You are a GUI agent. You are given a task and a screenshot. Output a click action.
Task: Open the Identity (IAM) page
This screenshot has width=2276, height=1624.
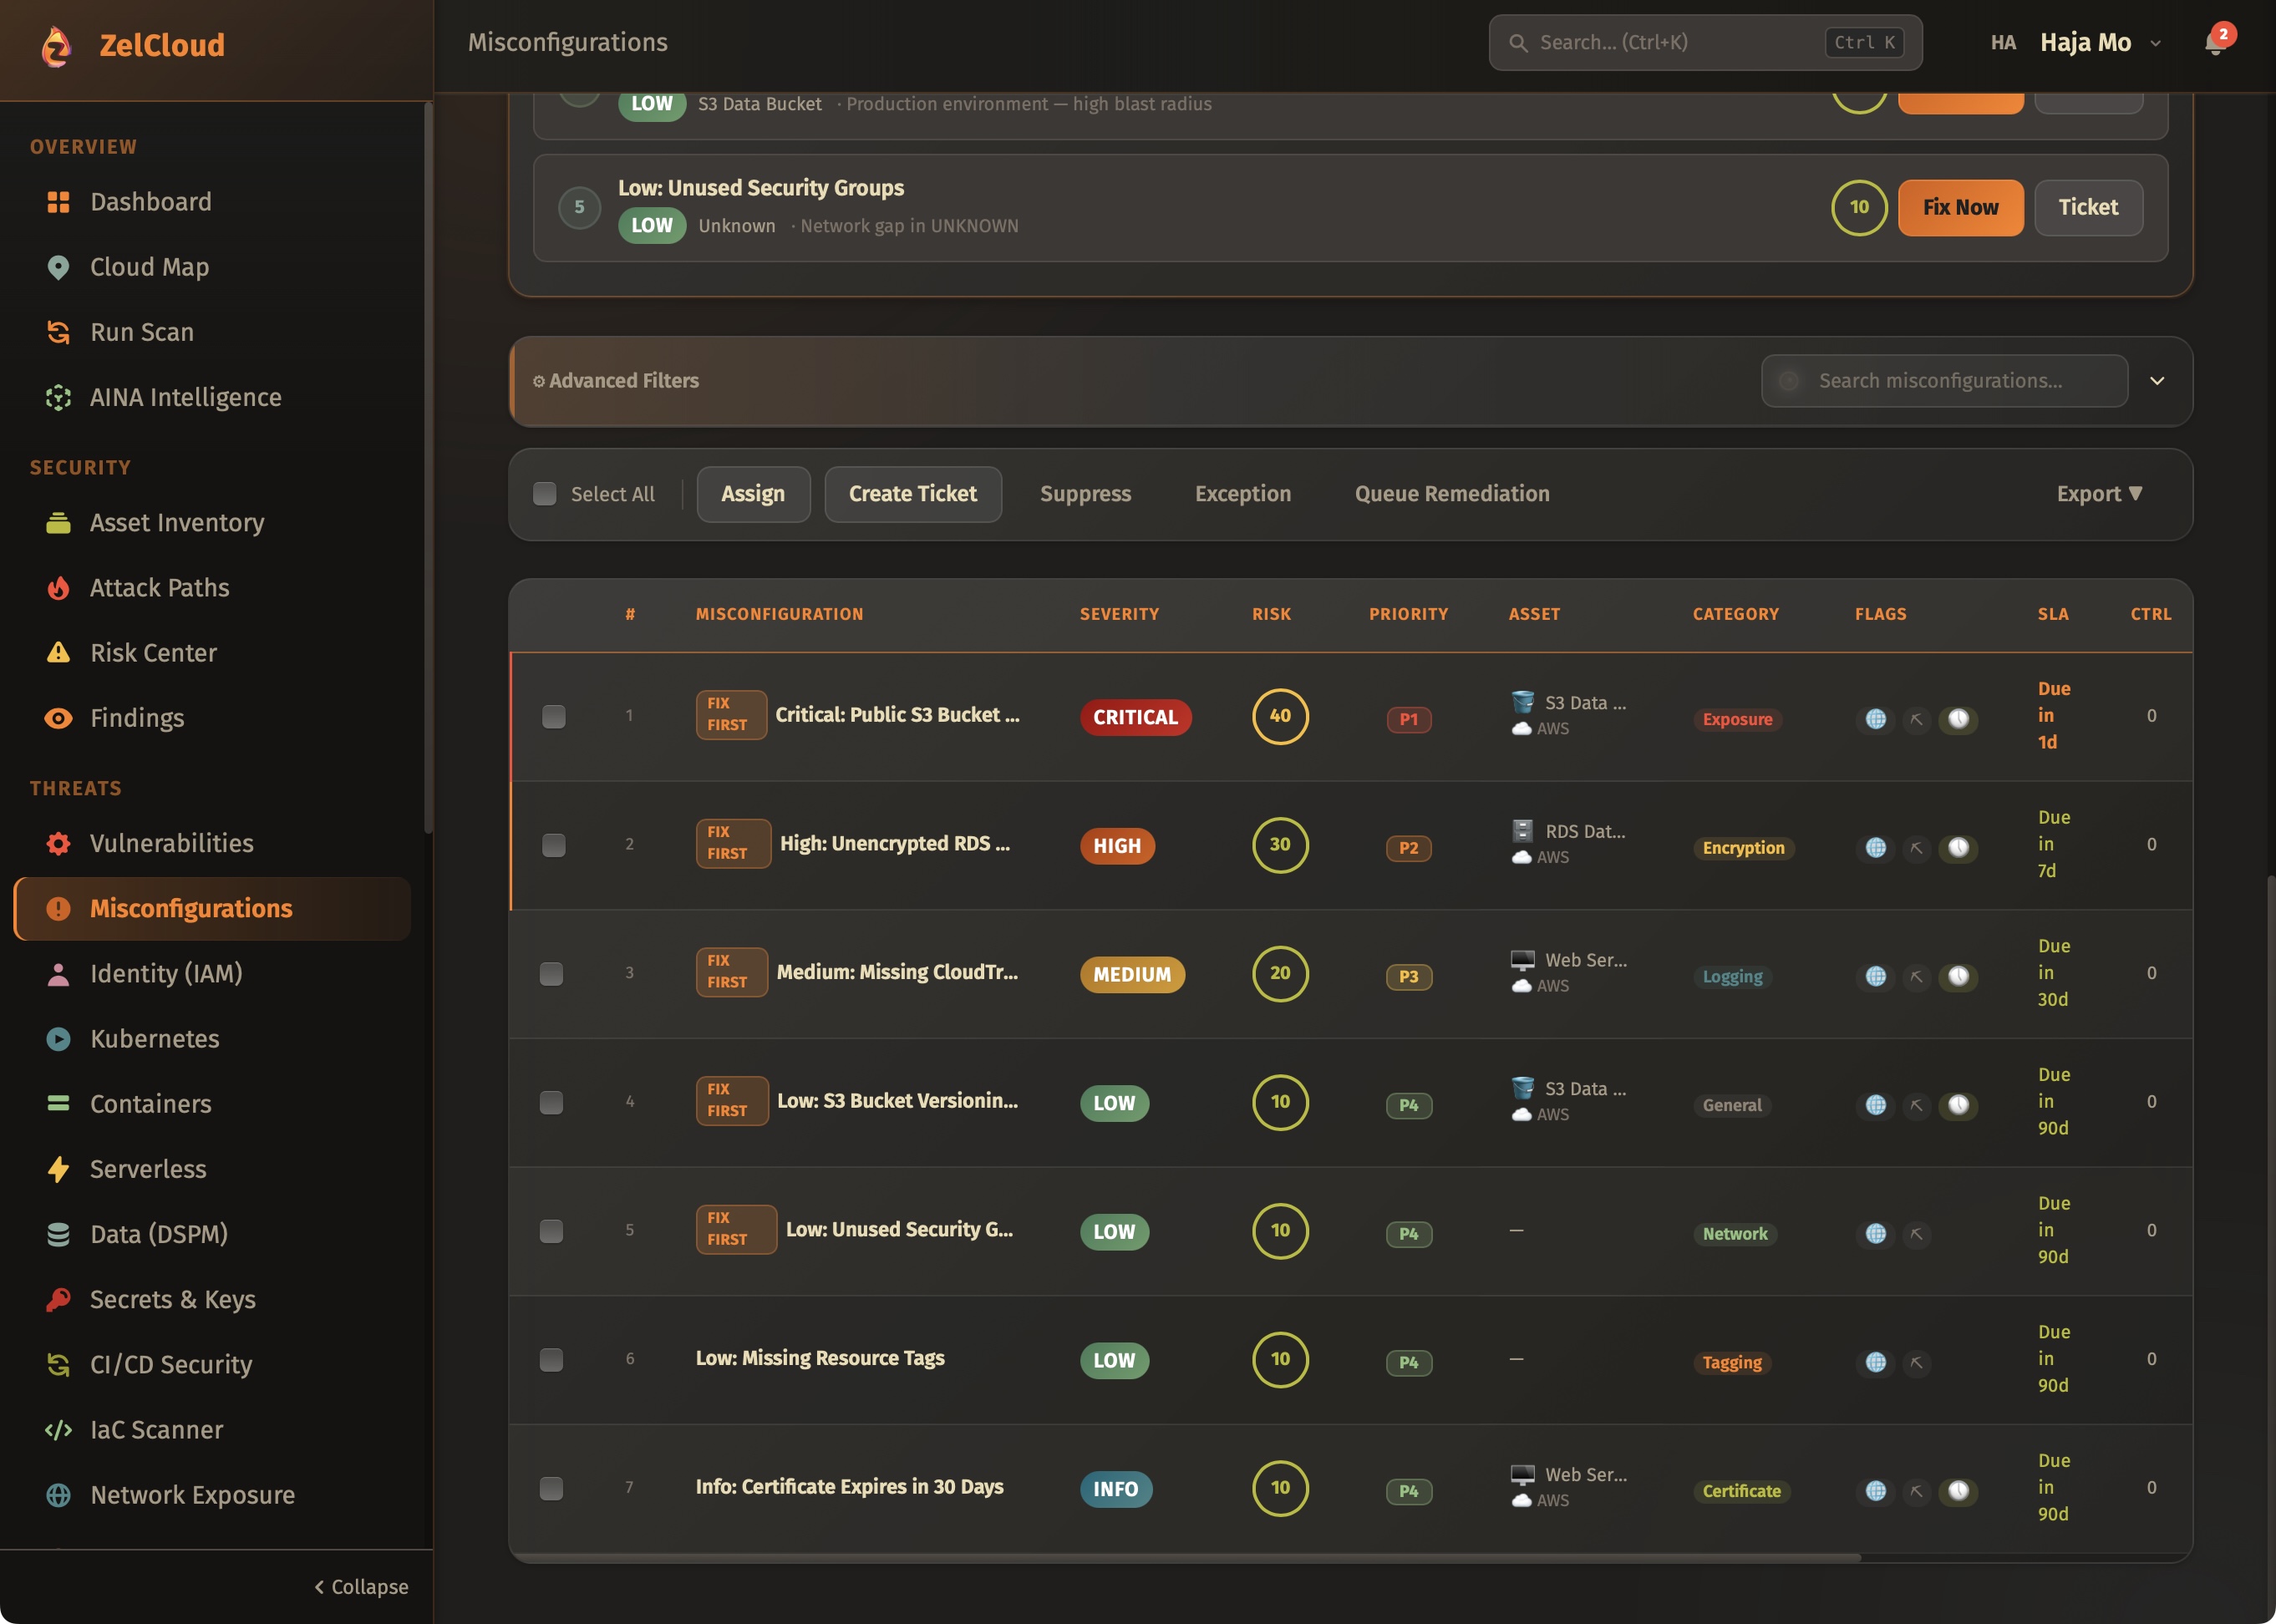tap(166, 973)
